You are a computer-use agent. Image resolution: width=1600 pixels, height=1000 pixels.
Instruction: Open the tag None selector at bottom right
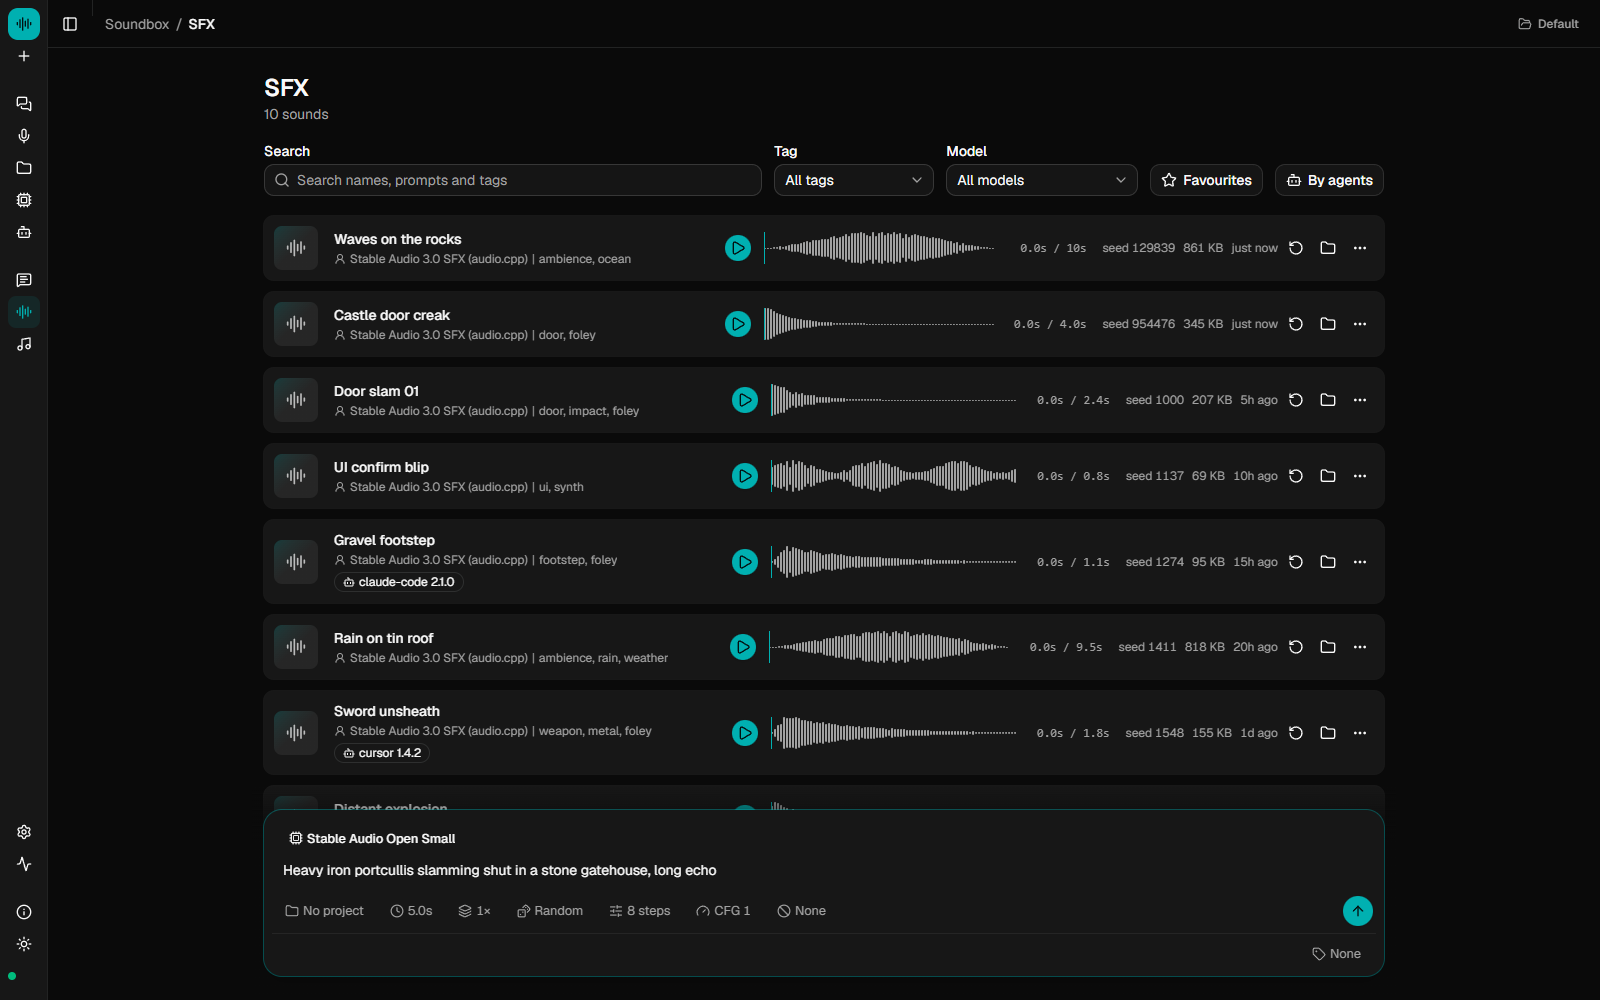point(1337,954)
